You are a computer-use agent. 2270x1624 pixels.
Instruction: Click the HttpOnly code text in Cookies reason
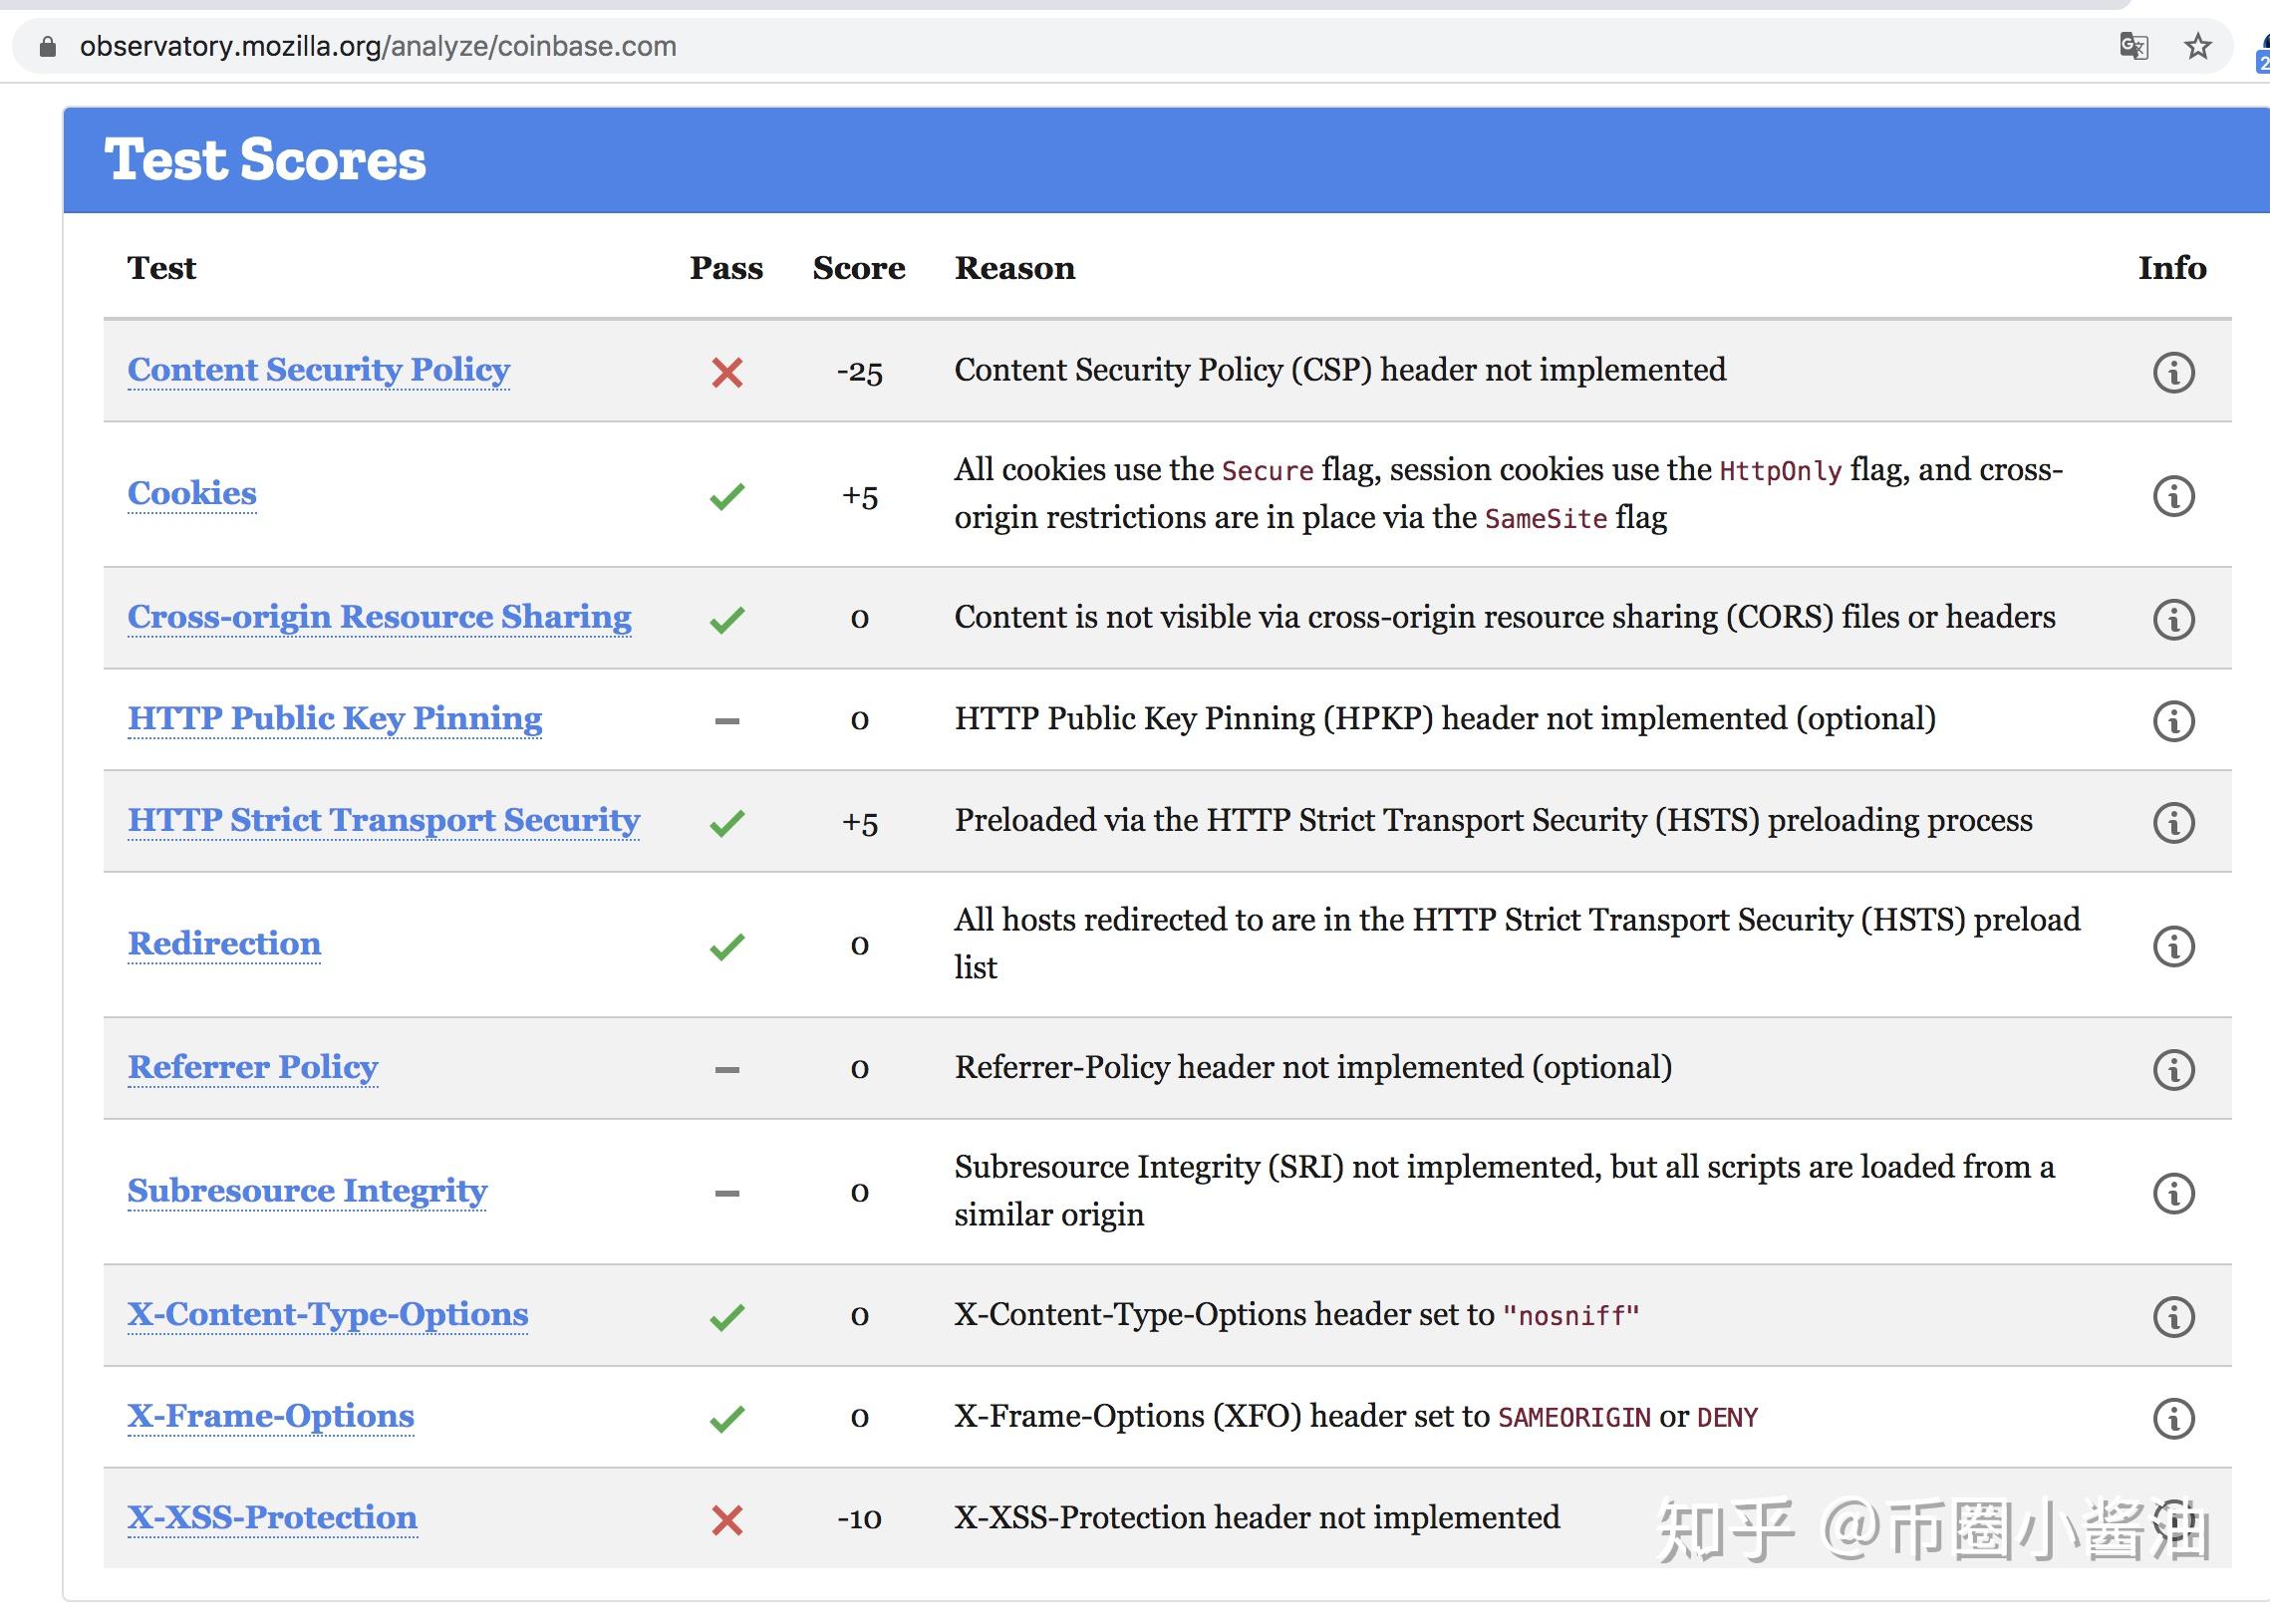point(1780,471)
